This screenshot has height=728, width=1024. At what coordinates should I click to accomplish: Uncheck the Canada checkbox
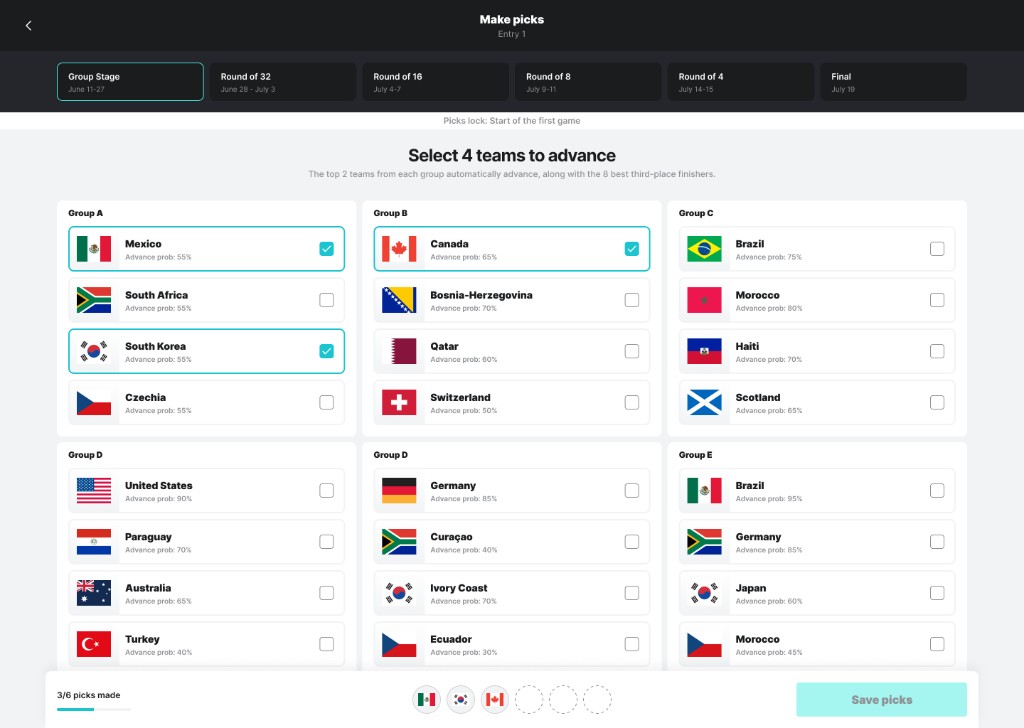click(x=632, y=249)
